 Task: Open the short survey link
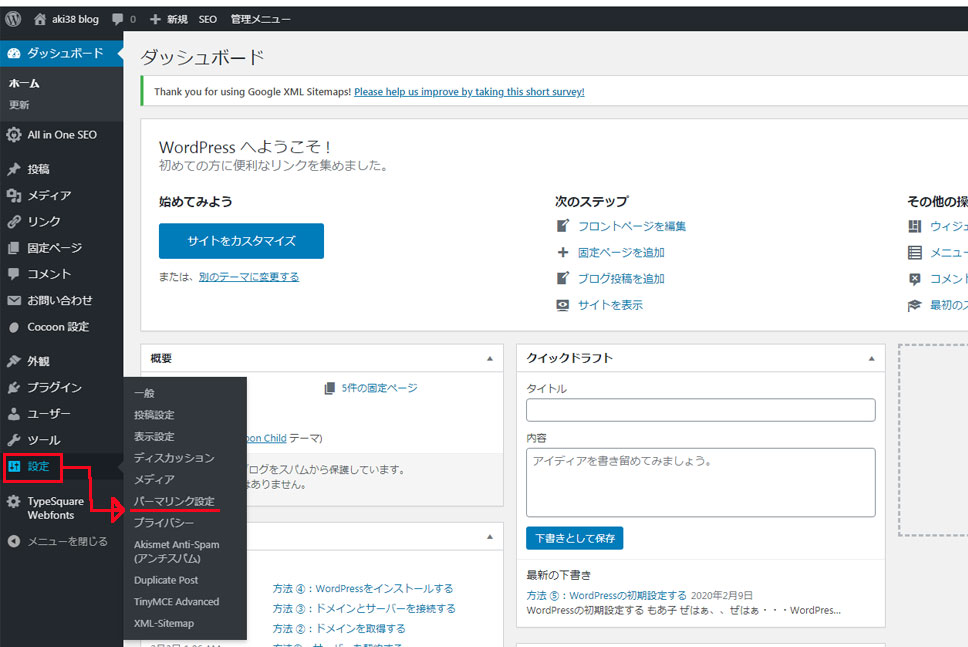(x=469, y=92)
